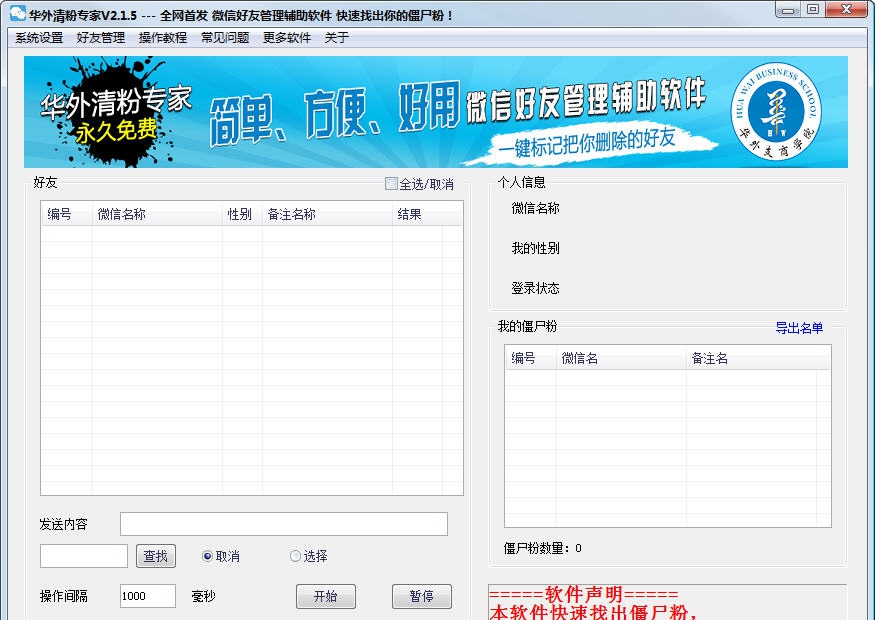Click the 性别 column header in friends list
This screenshot has height=620, width=875.
[x=240, y=213]
